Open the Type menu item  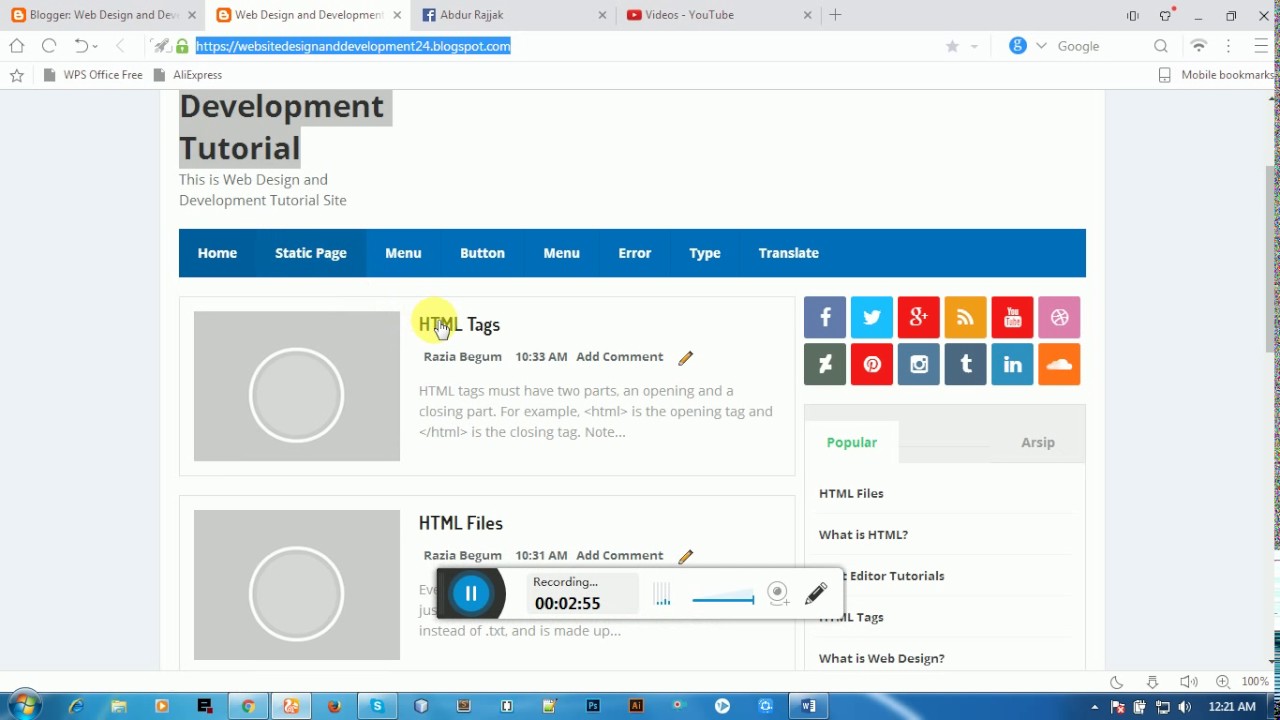click(705, 253)
